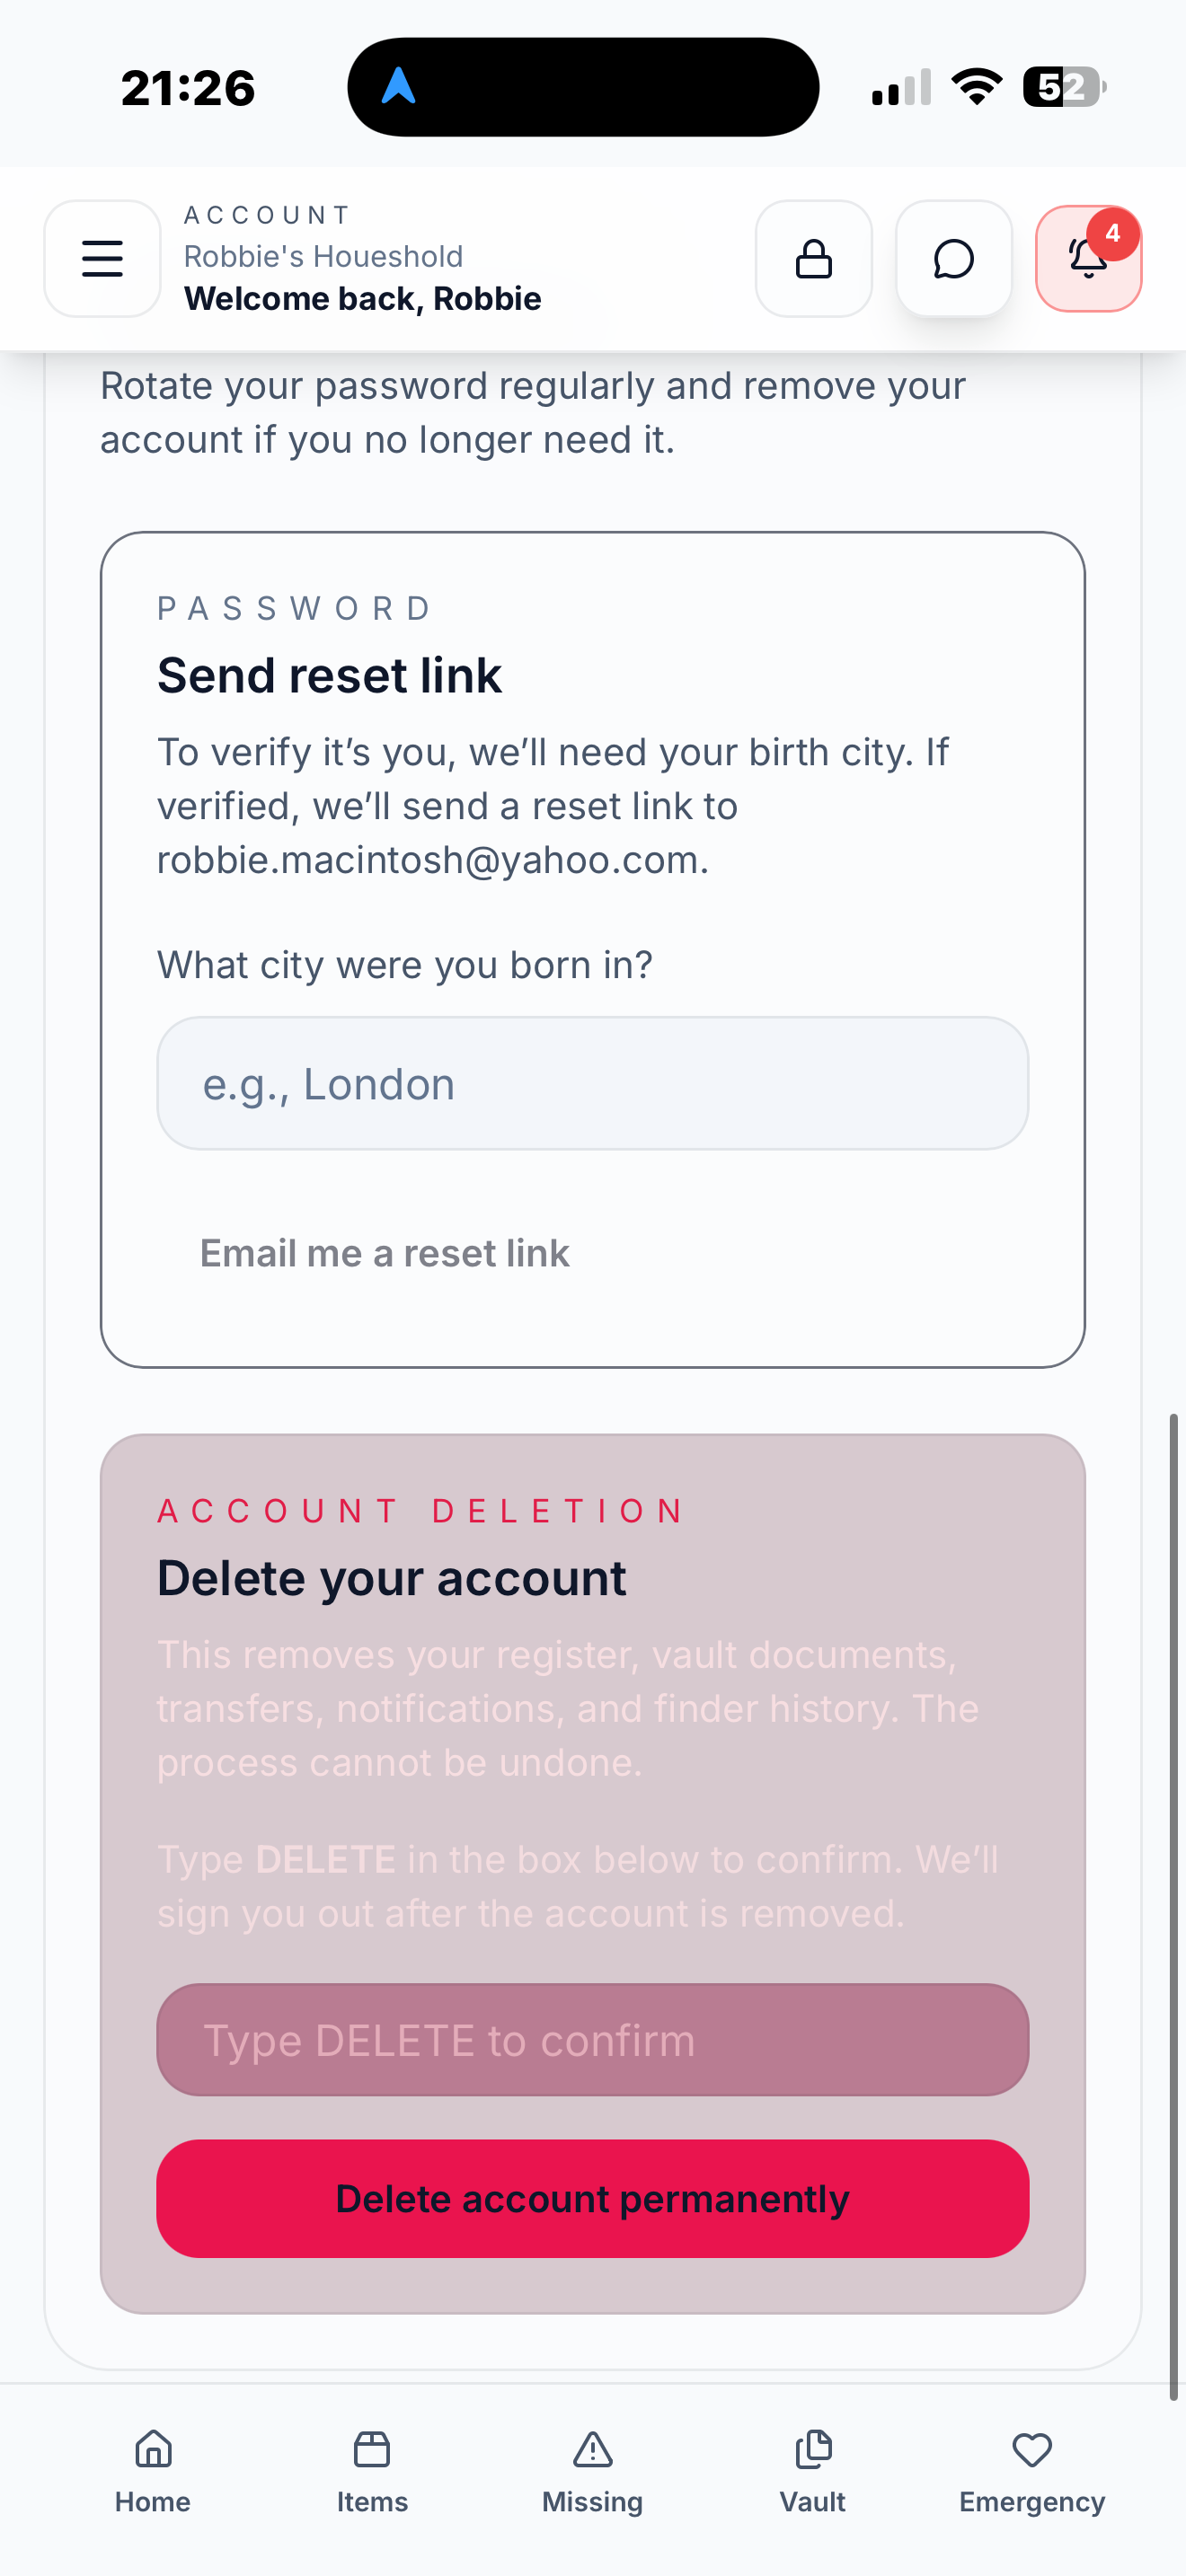Click the vertical scrollbar on right
This screenshot has width=1186, height=2576.
[x=1174, y=1906]
